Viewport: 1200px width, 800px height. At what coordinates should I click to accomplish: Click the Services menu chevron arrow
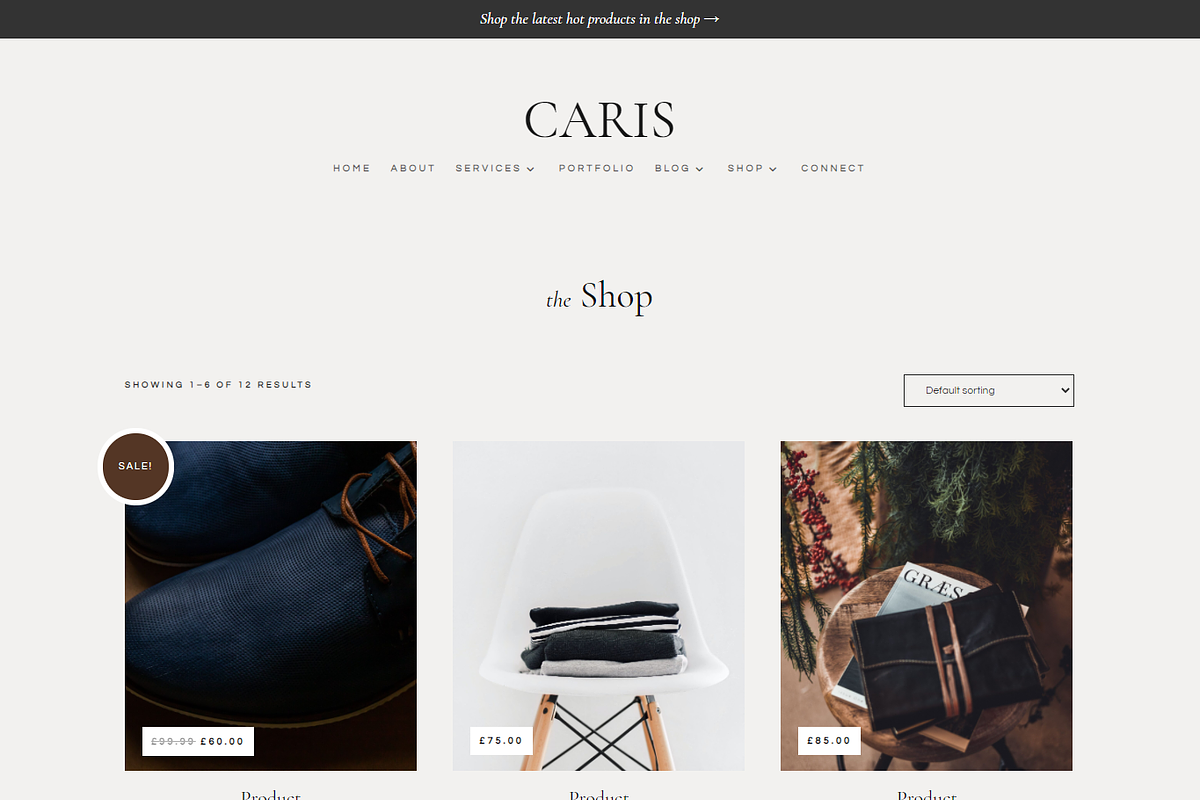click(531, 169)
